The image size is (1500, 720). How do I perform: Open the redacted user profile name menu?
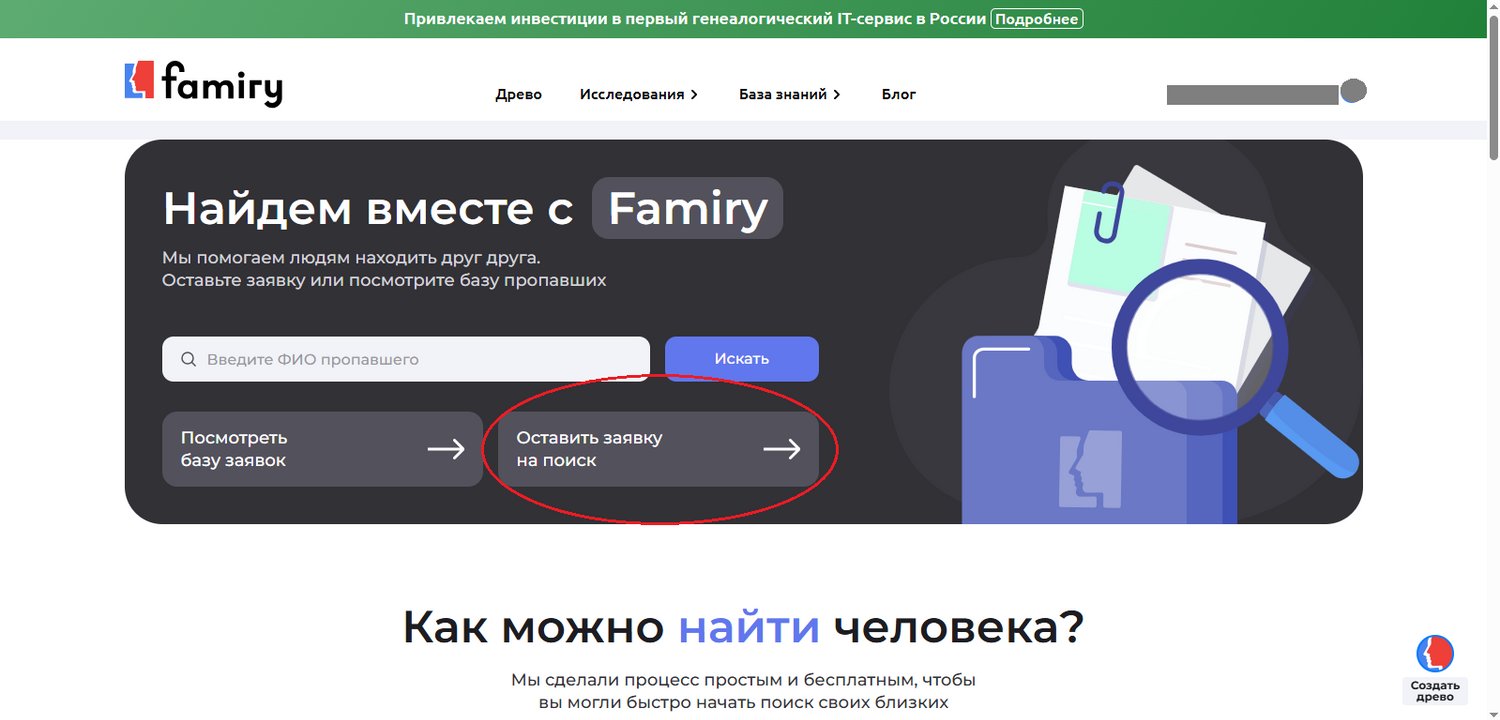[x=1251, y=95]
